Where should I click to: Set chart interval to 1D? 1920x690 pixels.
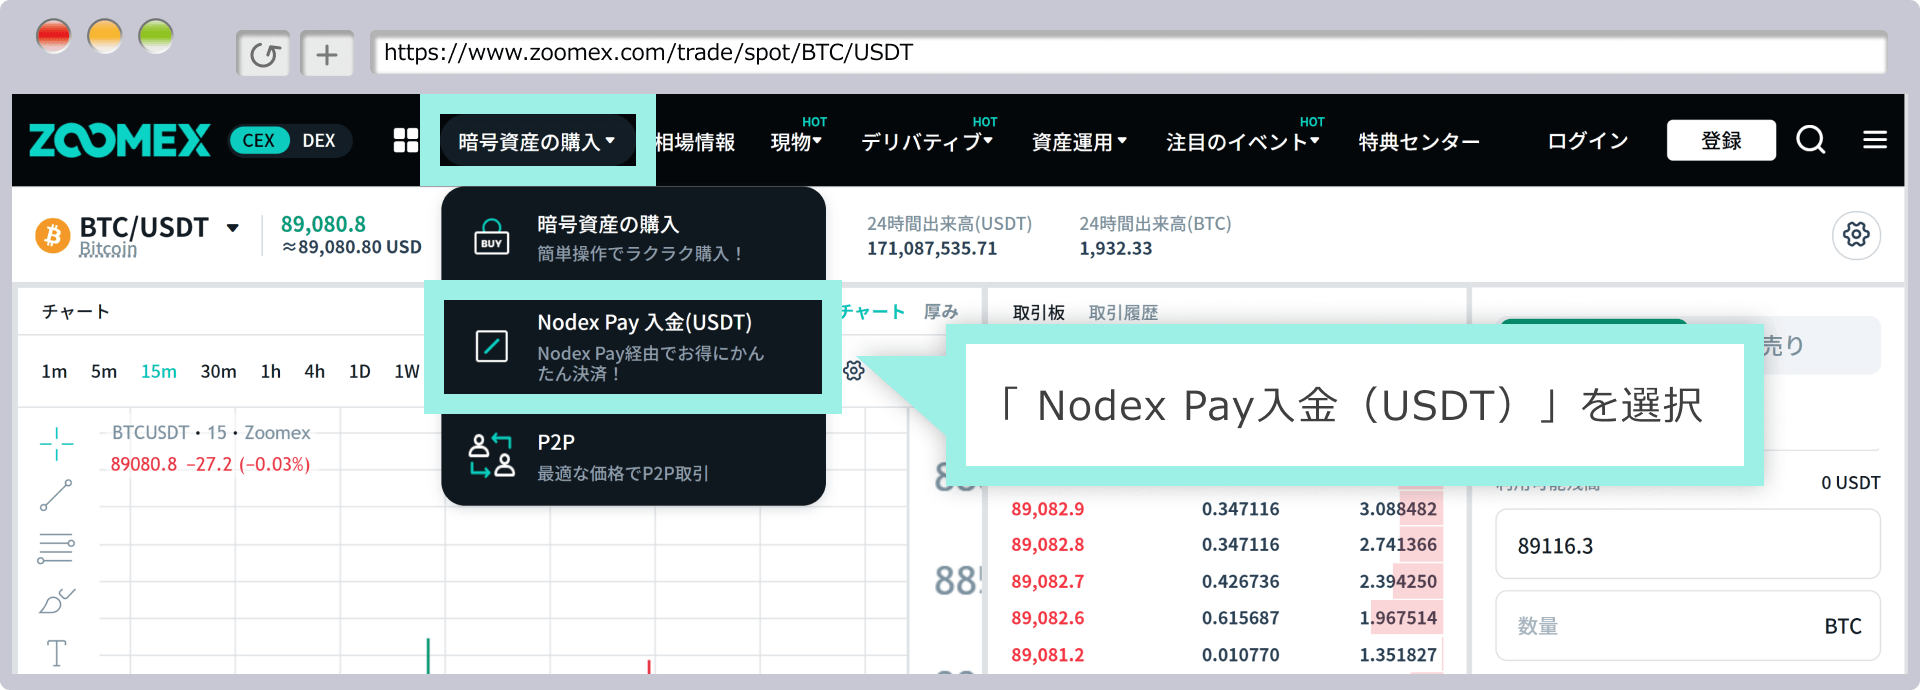pos(360,371)
